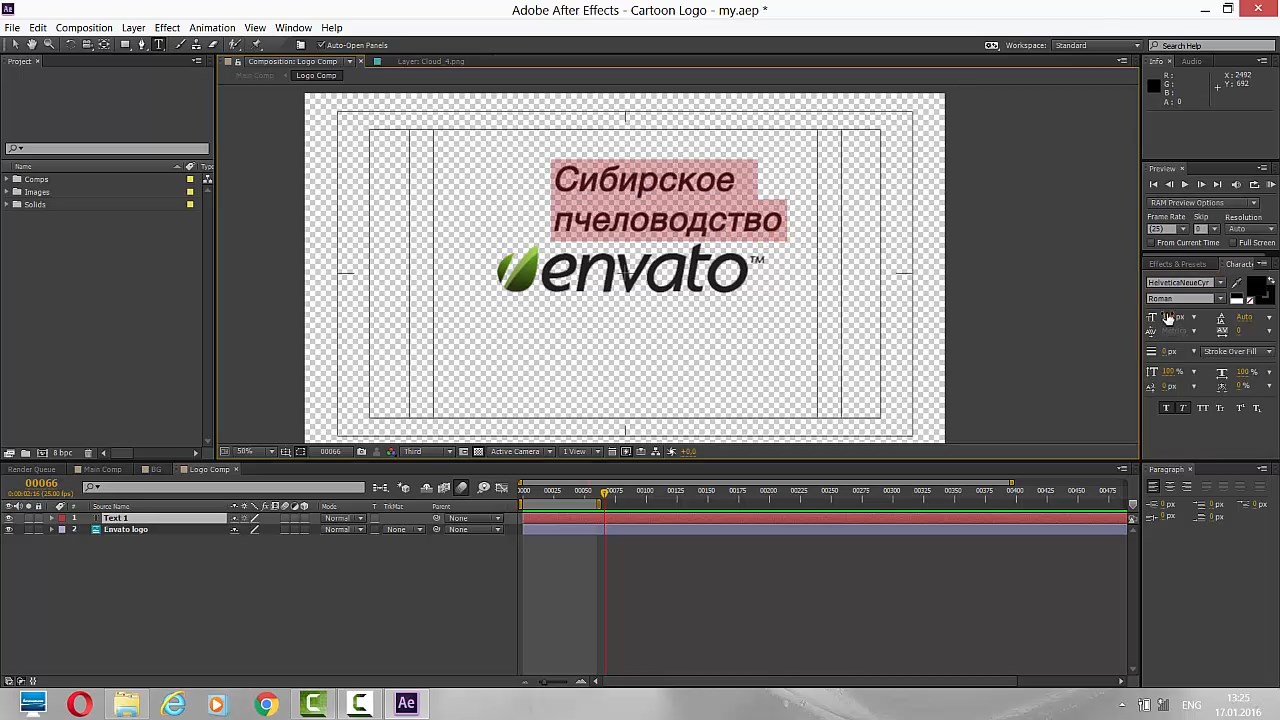Select the Roto Brush tool
Viewport: 1280px width, 720px height.
[234, 45]
